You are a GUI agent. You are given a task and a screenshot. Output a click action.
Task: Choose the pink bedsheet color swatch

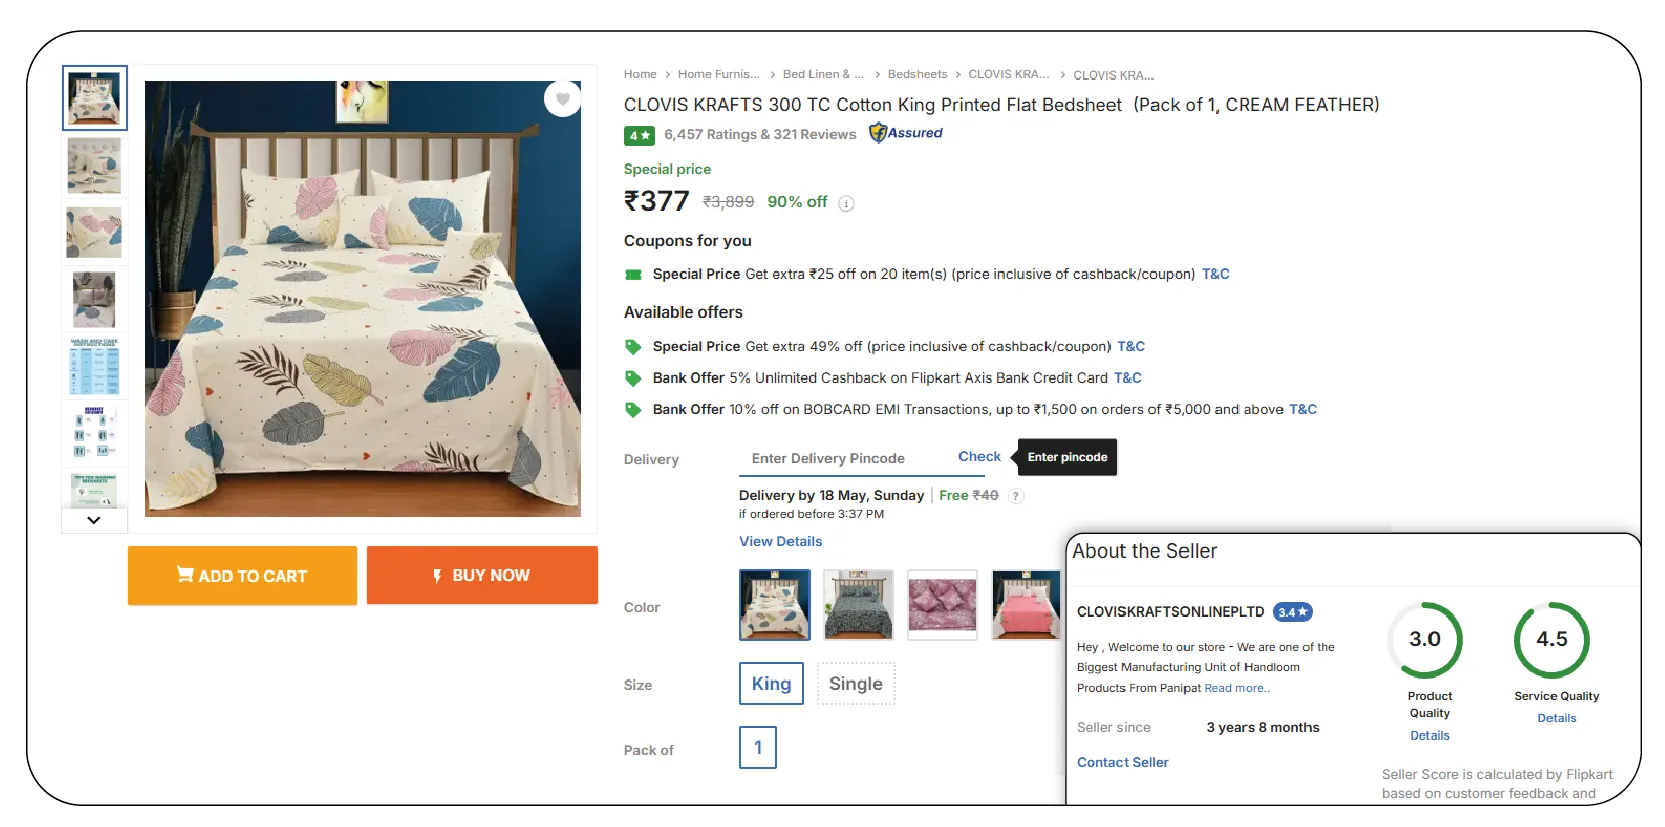pos(1026,605)
